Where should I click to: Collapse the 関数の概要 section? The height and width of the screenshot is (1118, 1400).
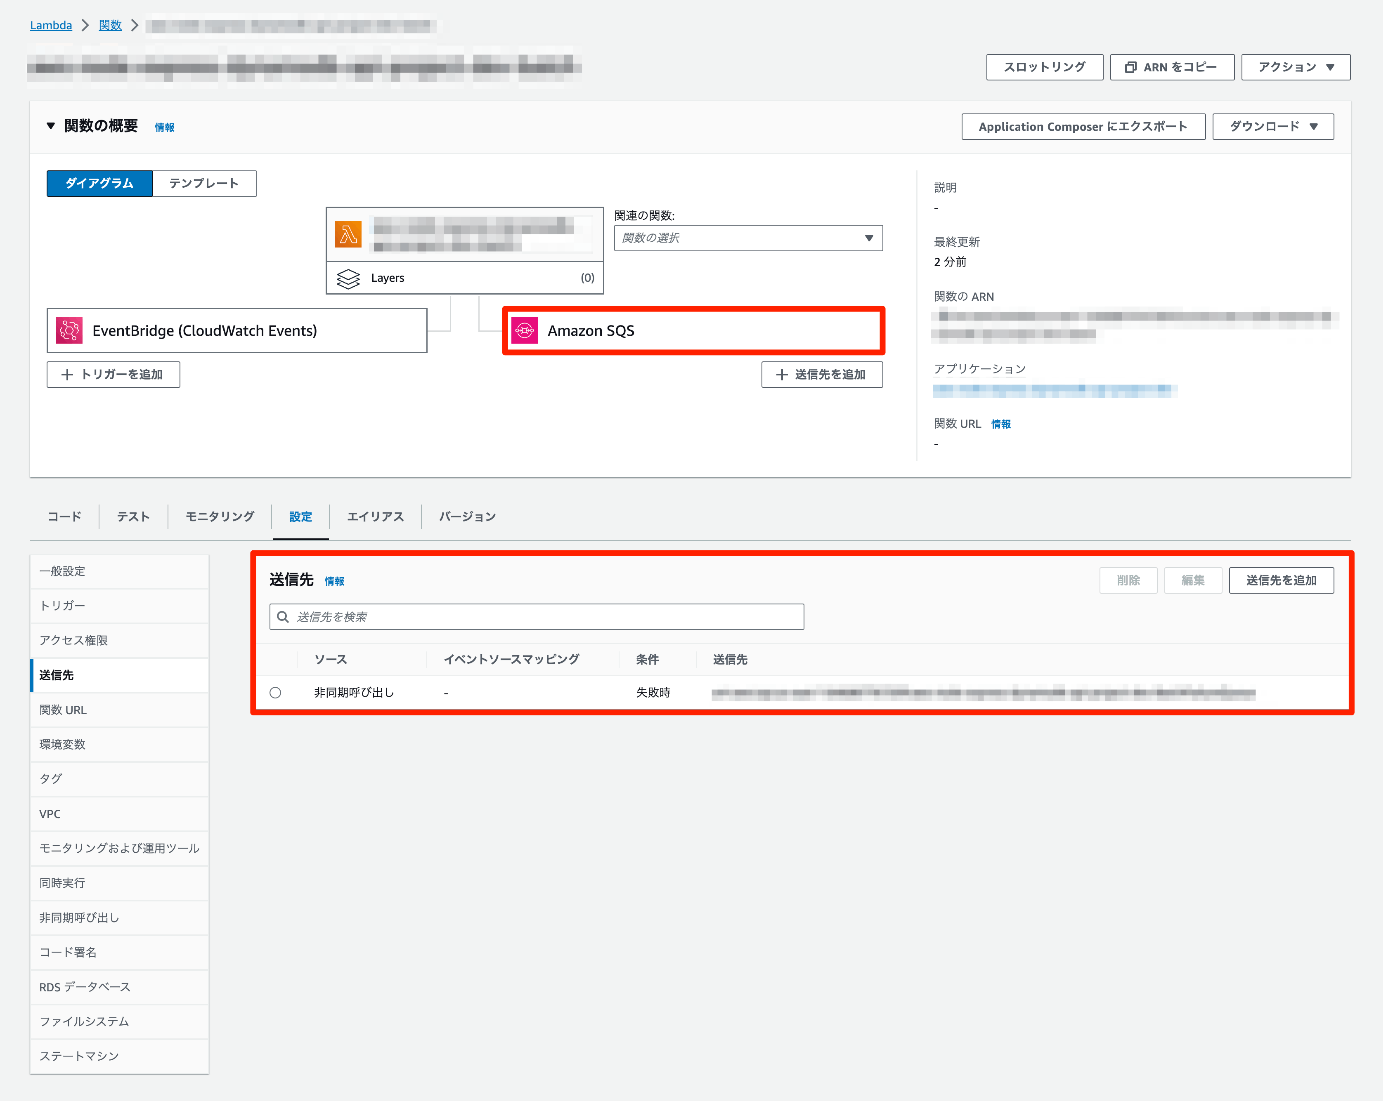52,127
